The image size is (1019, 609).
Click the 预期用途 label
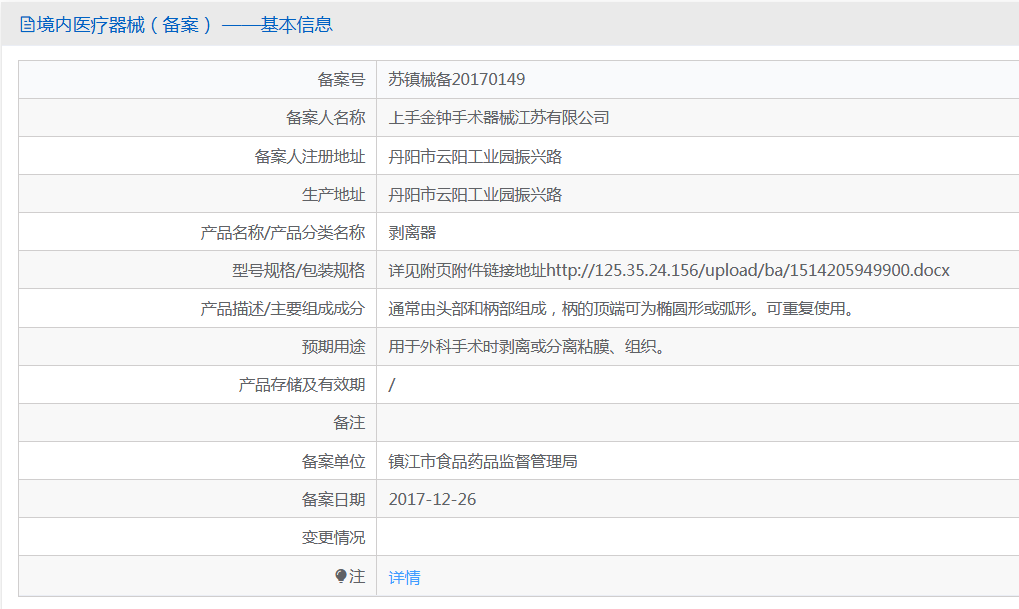[333, 347]
